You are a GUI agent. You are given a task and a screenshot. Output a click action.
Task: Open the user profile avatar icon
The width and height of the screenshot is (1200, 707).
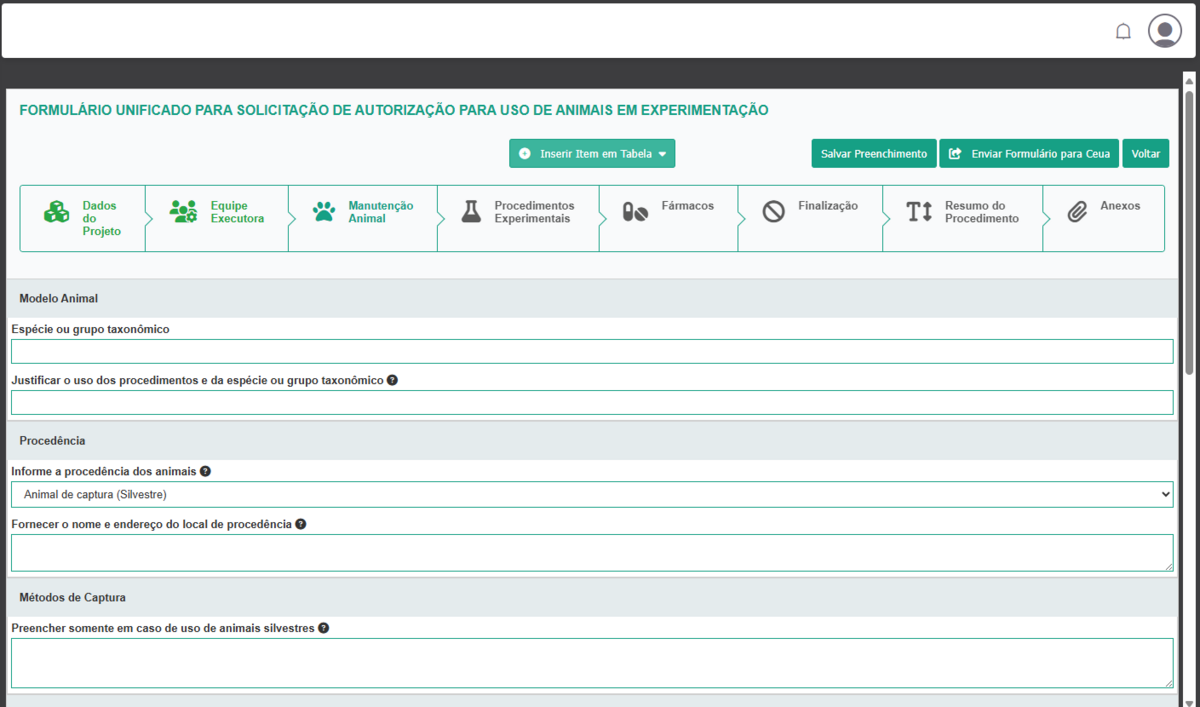pyautogui.click(x=1164, y=31)
